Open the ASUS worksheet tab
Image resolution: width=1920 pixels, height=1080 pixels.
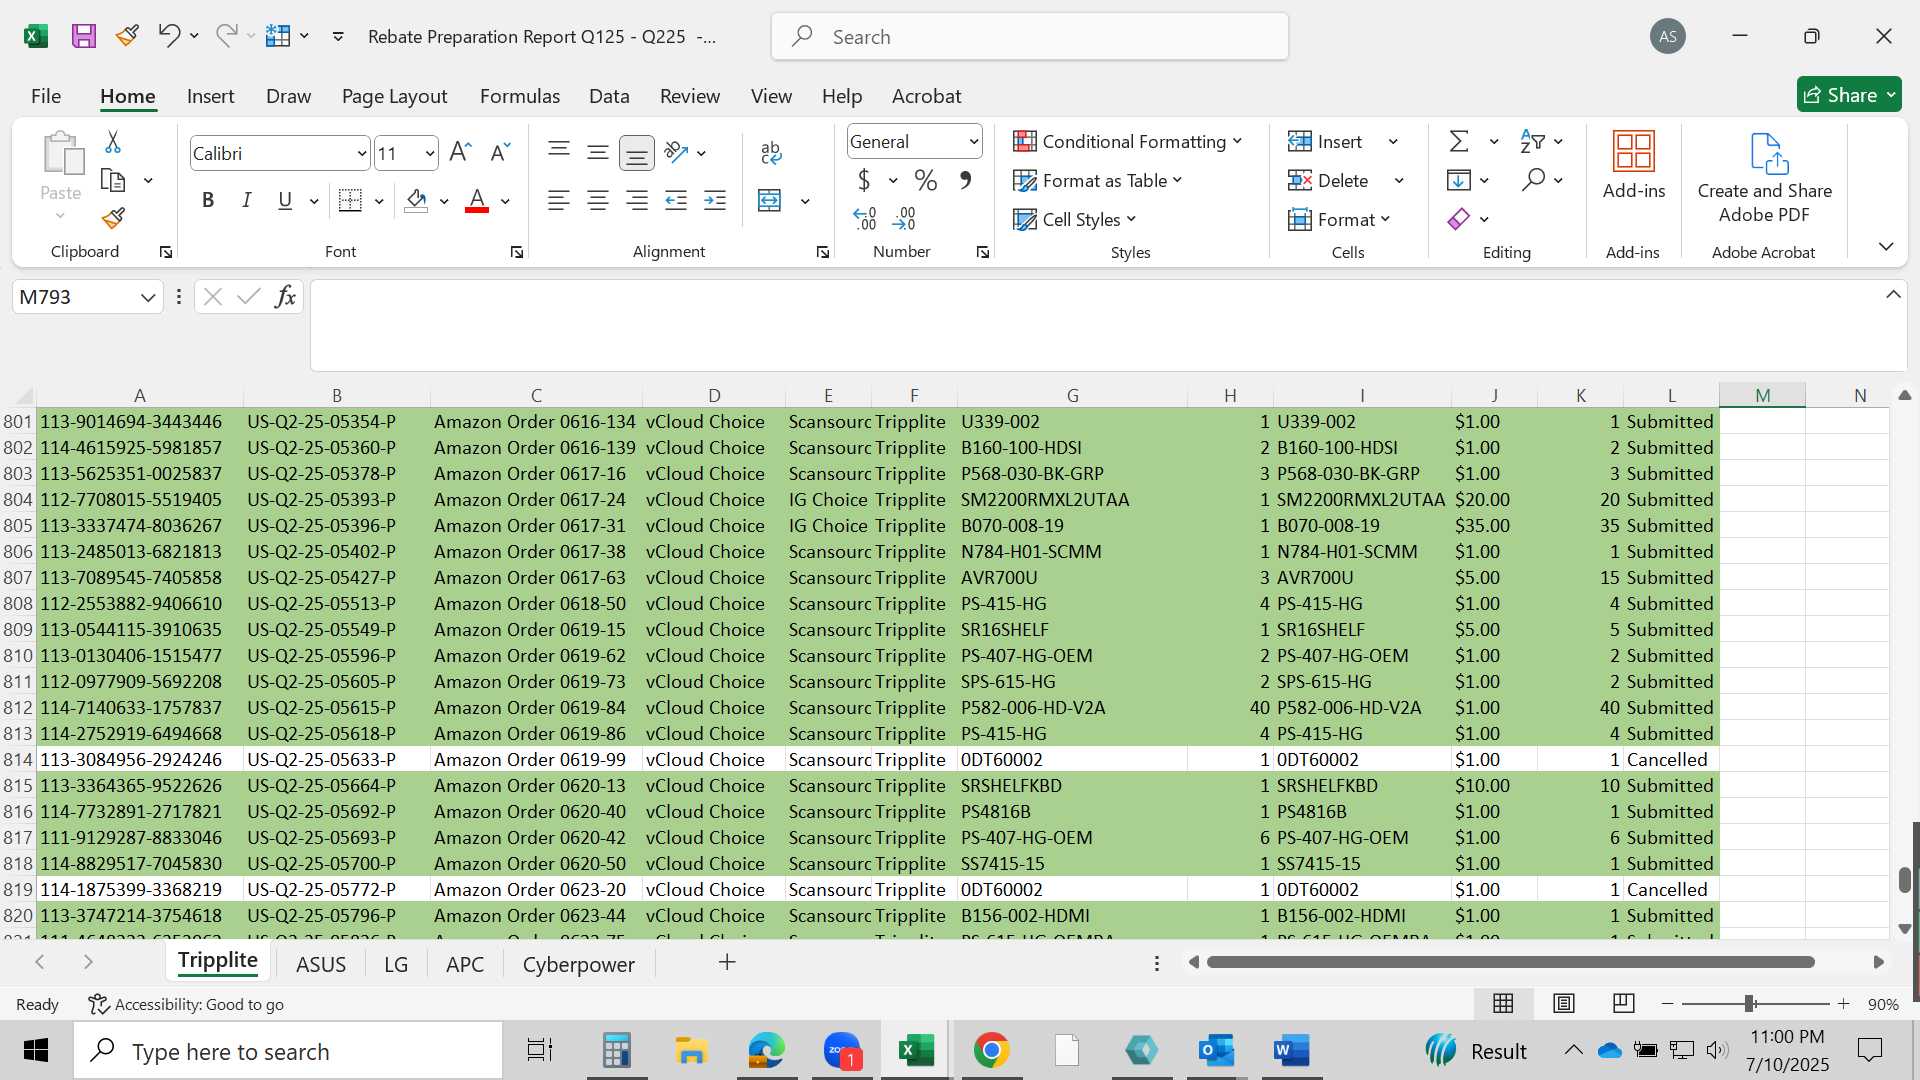[x=321, y=964]
